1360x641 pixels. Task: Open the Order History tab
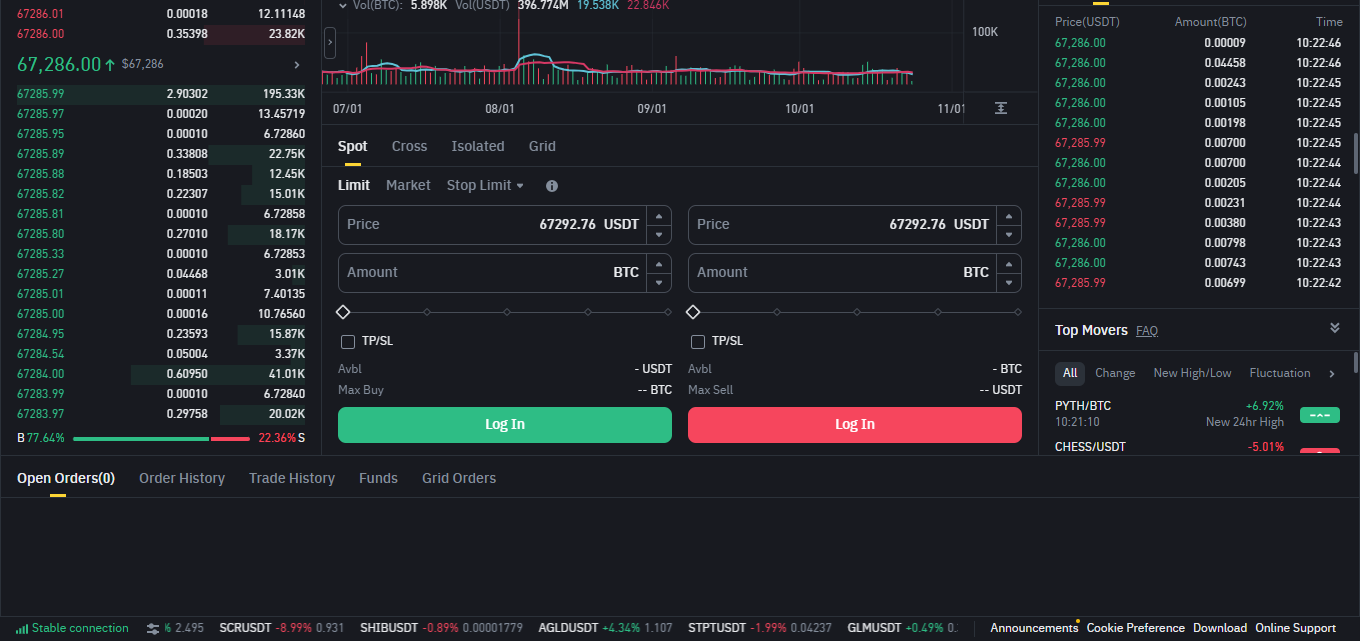pos(182,478)
